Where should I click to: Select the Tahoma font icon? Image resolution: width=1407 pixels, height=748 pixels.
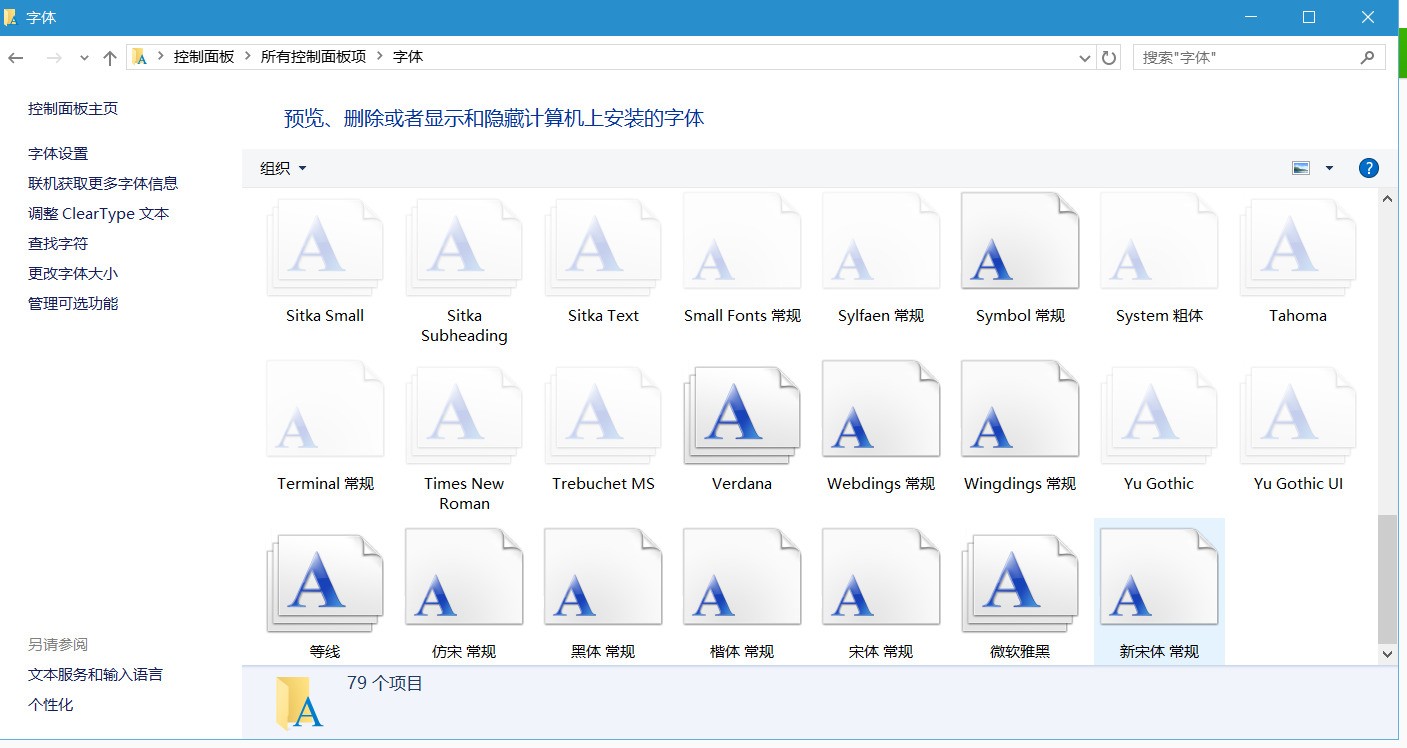click(1298, 247)
